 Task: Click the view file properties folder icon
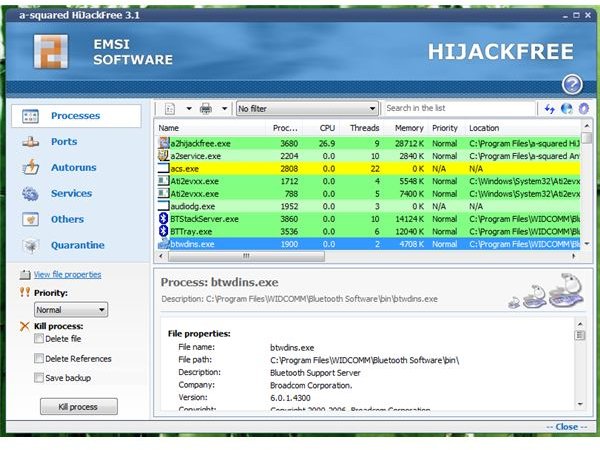(x=25, y=274)
